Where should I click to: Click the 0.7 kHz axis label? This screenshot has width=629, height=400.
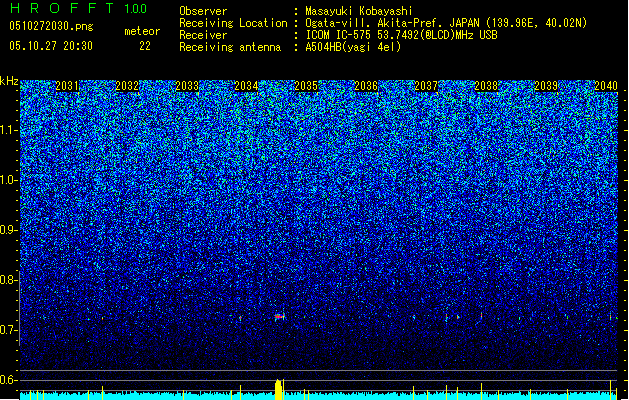pyautogui.click(x=8, y=330)
